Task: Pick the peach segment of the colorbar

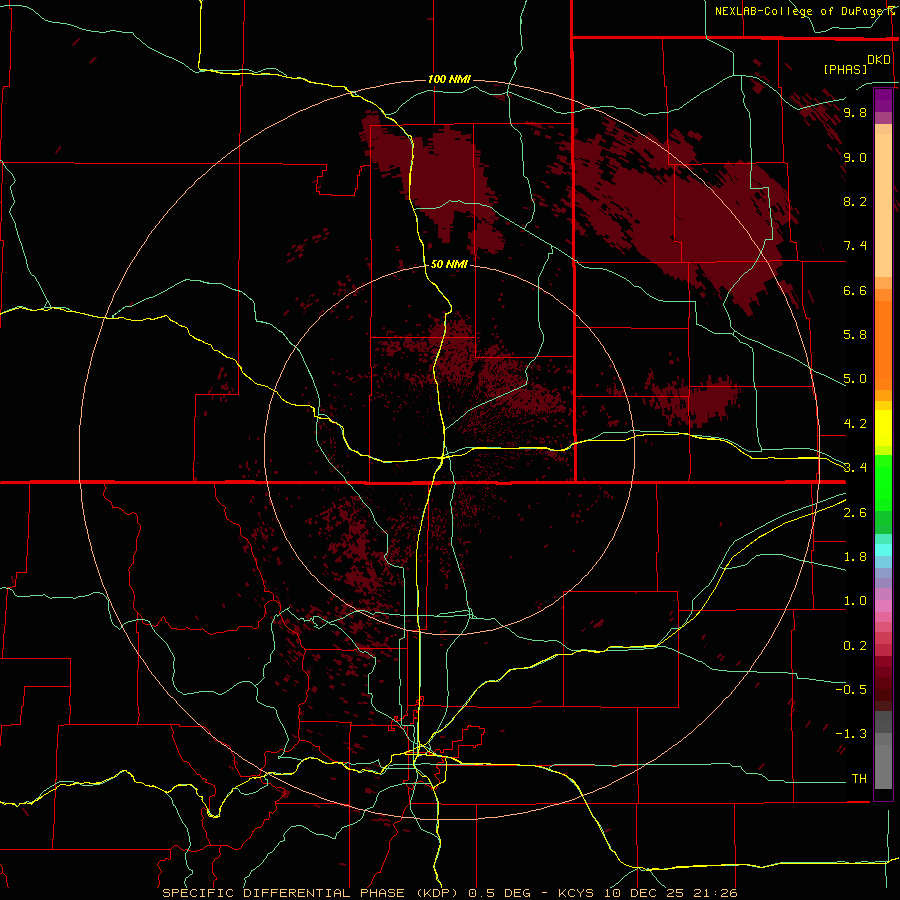Action: click(883, 205)
